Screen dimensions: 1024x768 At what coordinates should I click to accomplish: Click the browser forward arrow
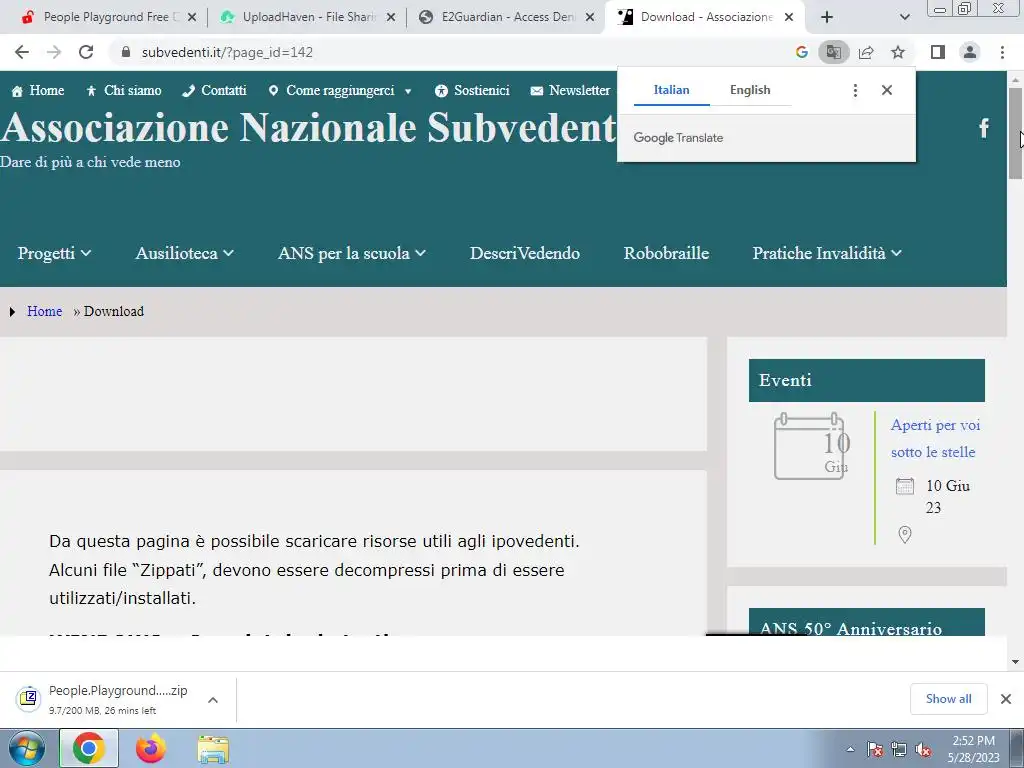[54, 52]
